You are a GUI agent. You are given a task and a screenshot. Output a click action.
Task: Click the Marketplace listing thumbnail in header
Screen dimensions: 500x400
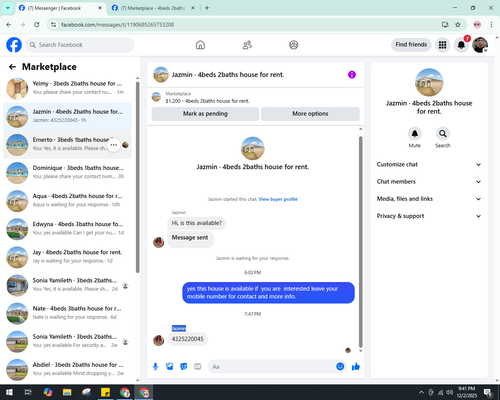pyautogui.click(x=156, y=97)
